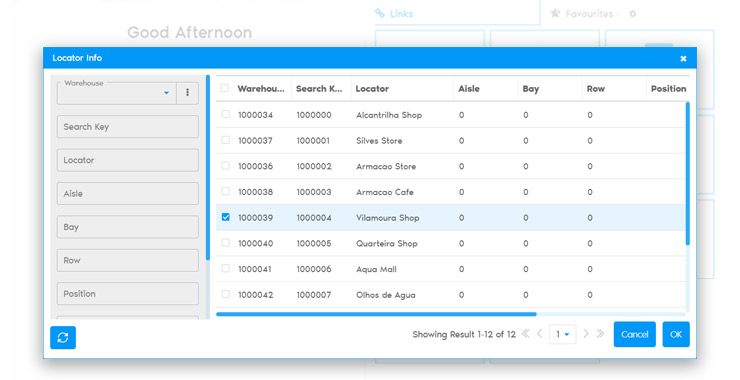Open the page number dropdown
This screenshot has height=380, width=740.
[x=563, y=334]
